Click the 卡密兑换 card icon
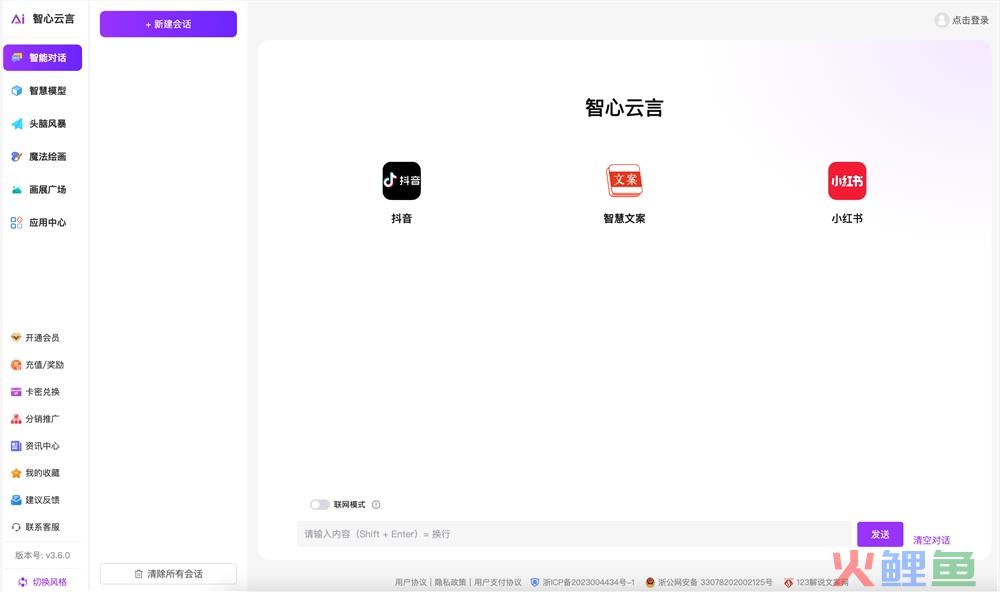Viewport: 1000px width, 592px height. click(16, 392)
